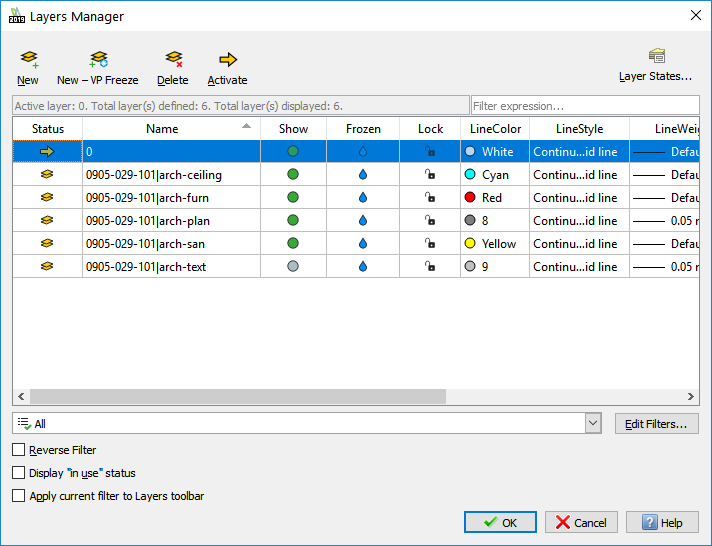Hide the arch-san layer
The width and height of the screenshot is (712, 546).
coord(293,243)
